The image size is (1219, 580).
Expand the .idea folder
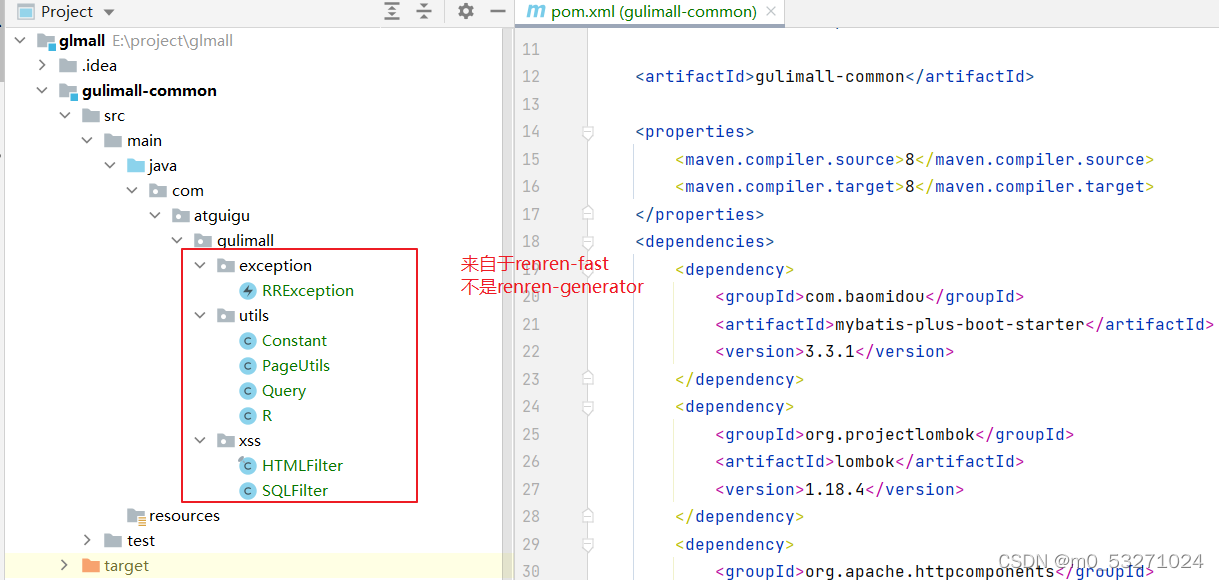pyautogui.click(x=42, y=66)
